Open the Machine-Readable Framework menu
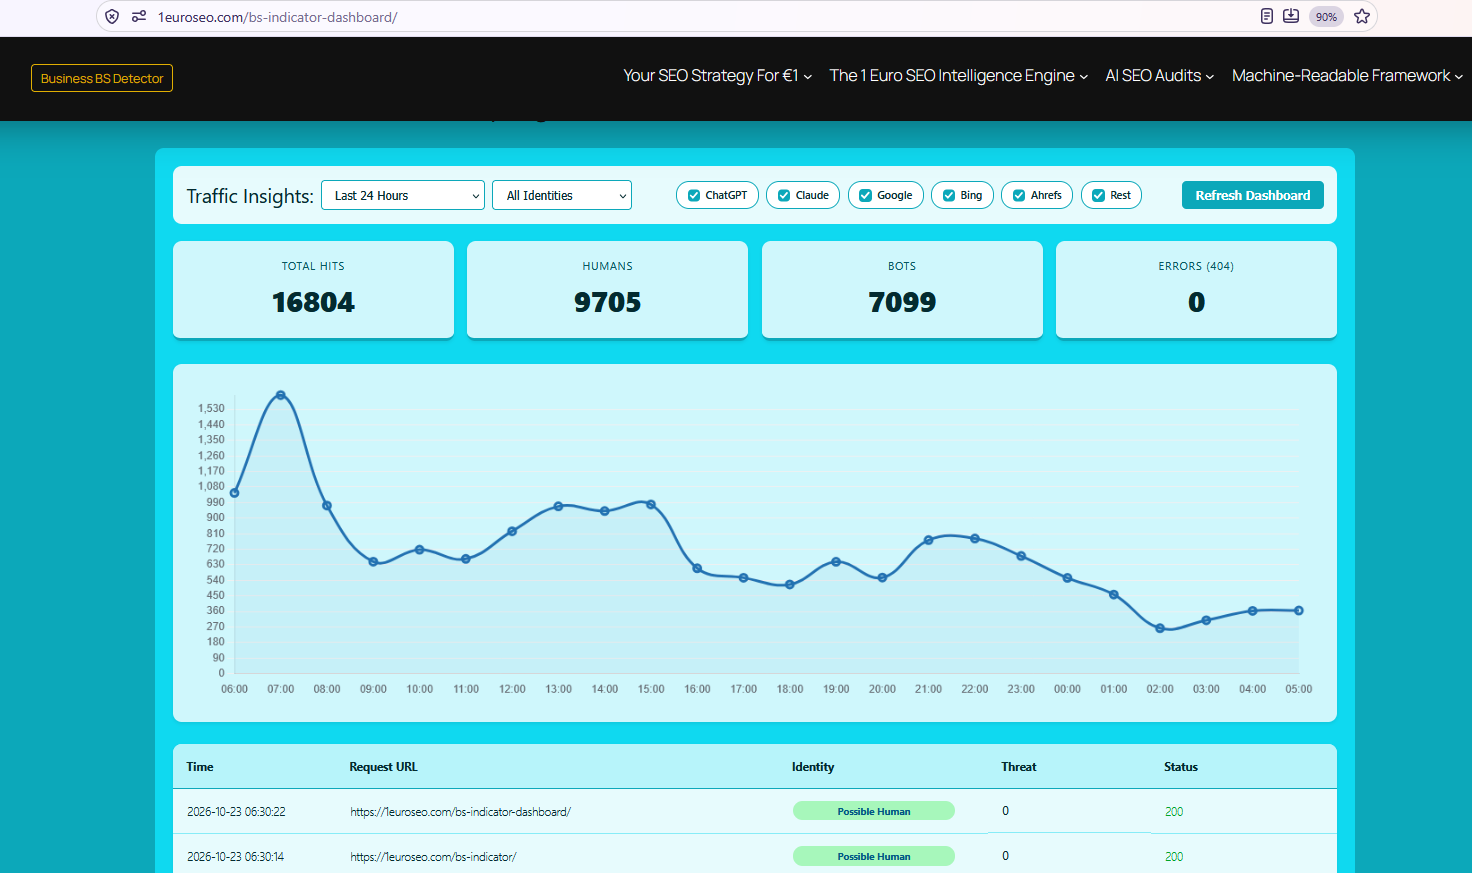 click(1347, 76)
